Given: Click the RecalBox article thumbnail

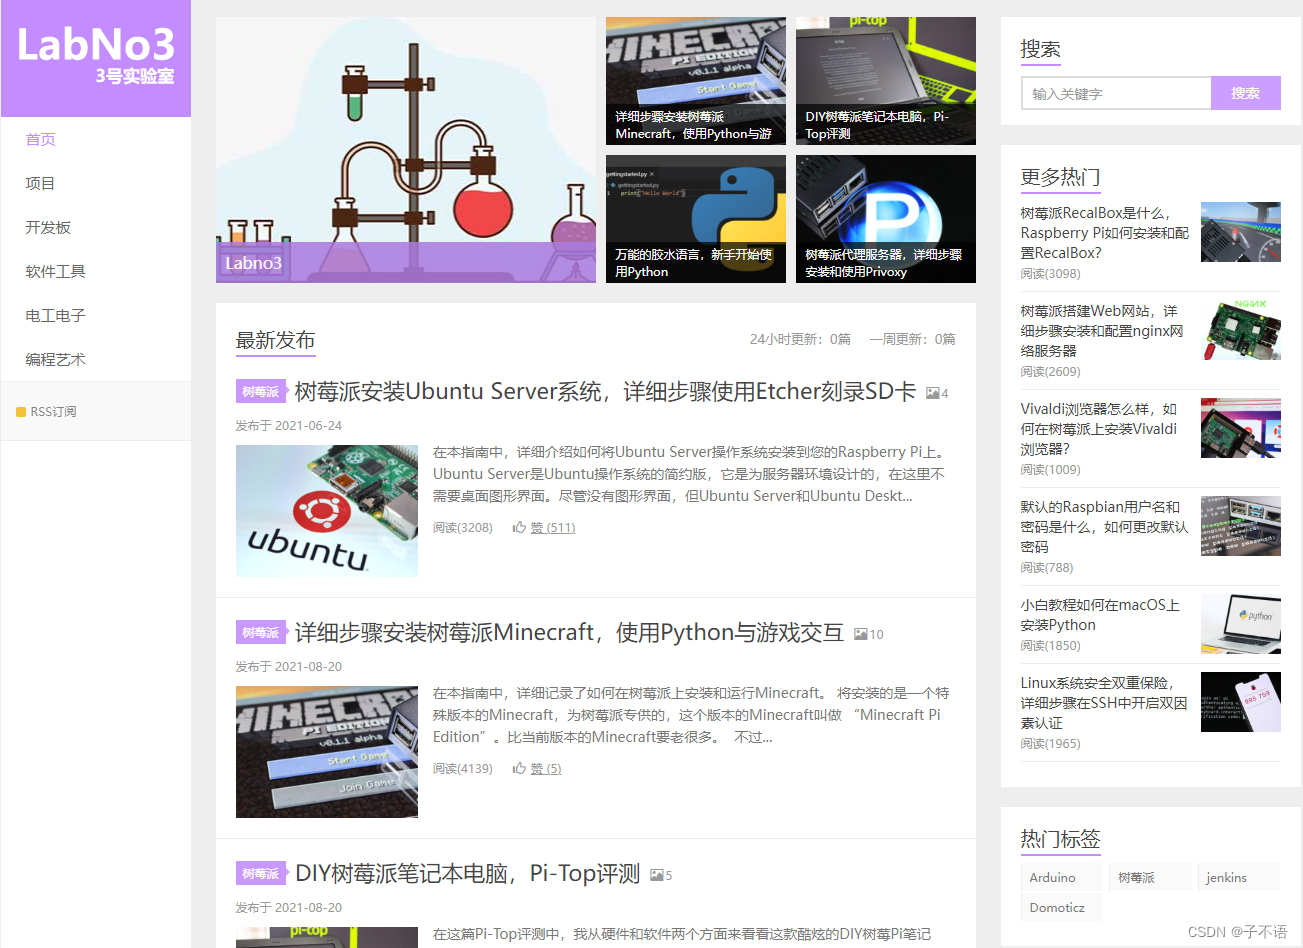Looking at the screenshot, I should (x=1241, y=232).
